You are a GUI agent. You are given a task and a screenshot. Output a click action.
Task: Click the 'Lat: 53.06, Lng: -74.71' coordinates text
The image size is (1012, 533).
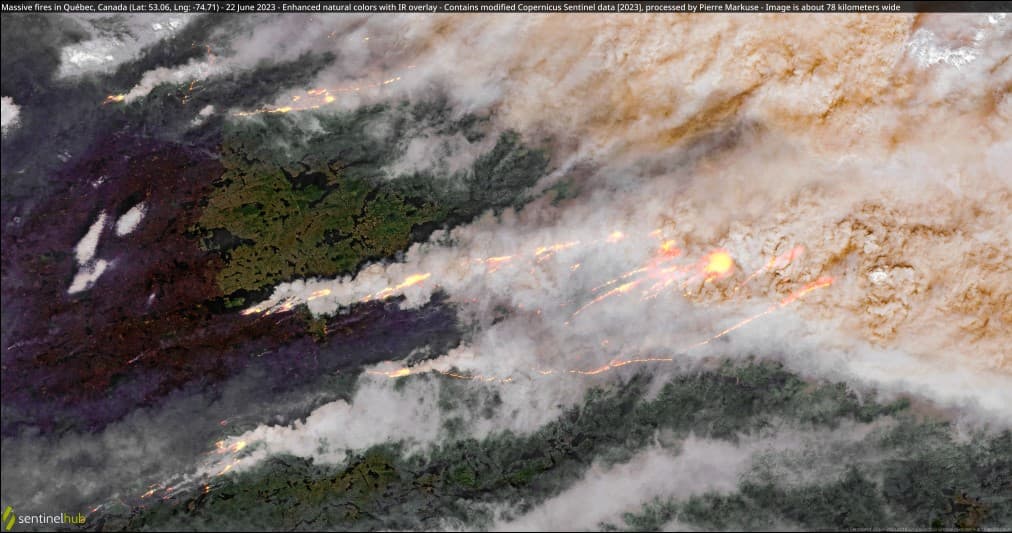pyautogui.click(x=174, y=7)
